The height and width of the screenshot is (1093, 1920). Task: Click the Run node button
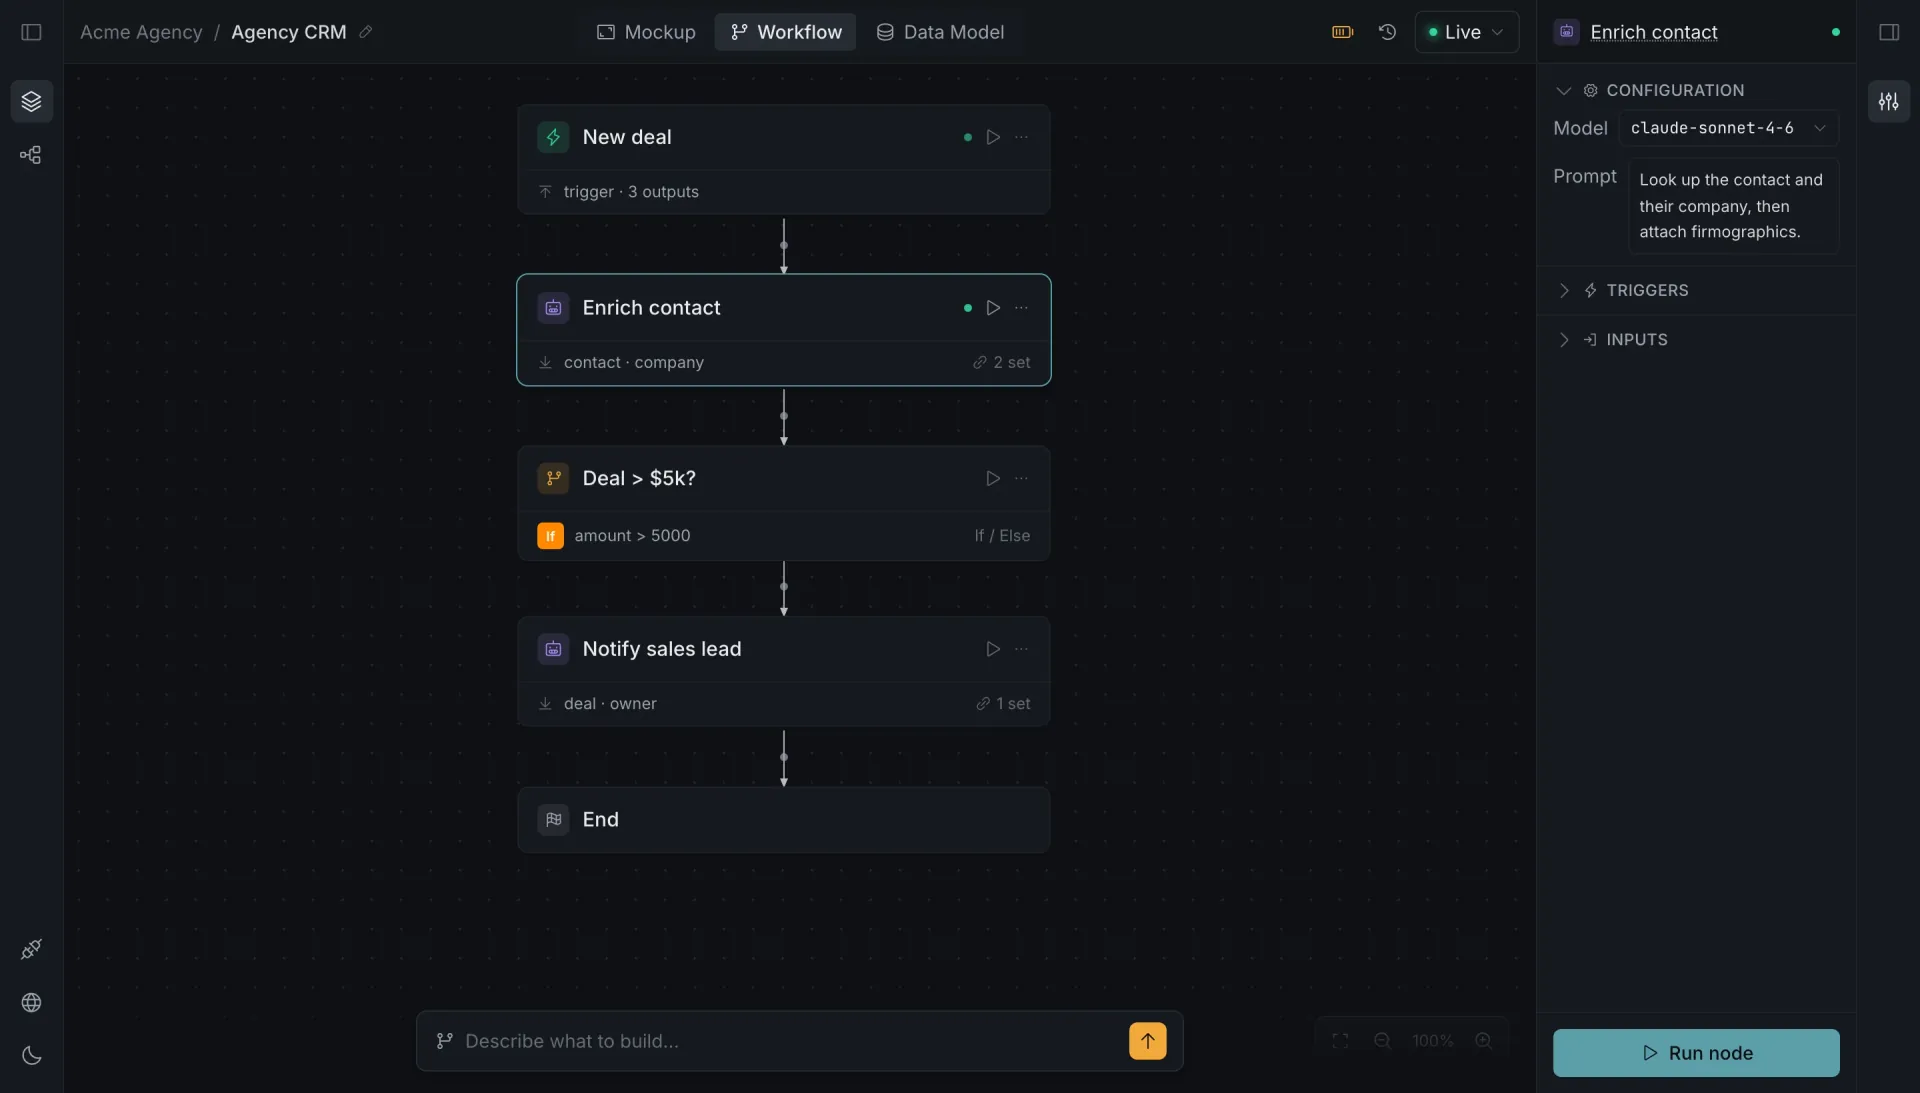pos(1696,1053)
